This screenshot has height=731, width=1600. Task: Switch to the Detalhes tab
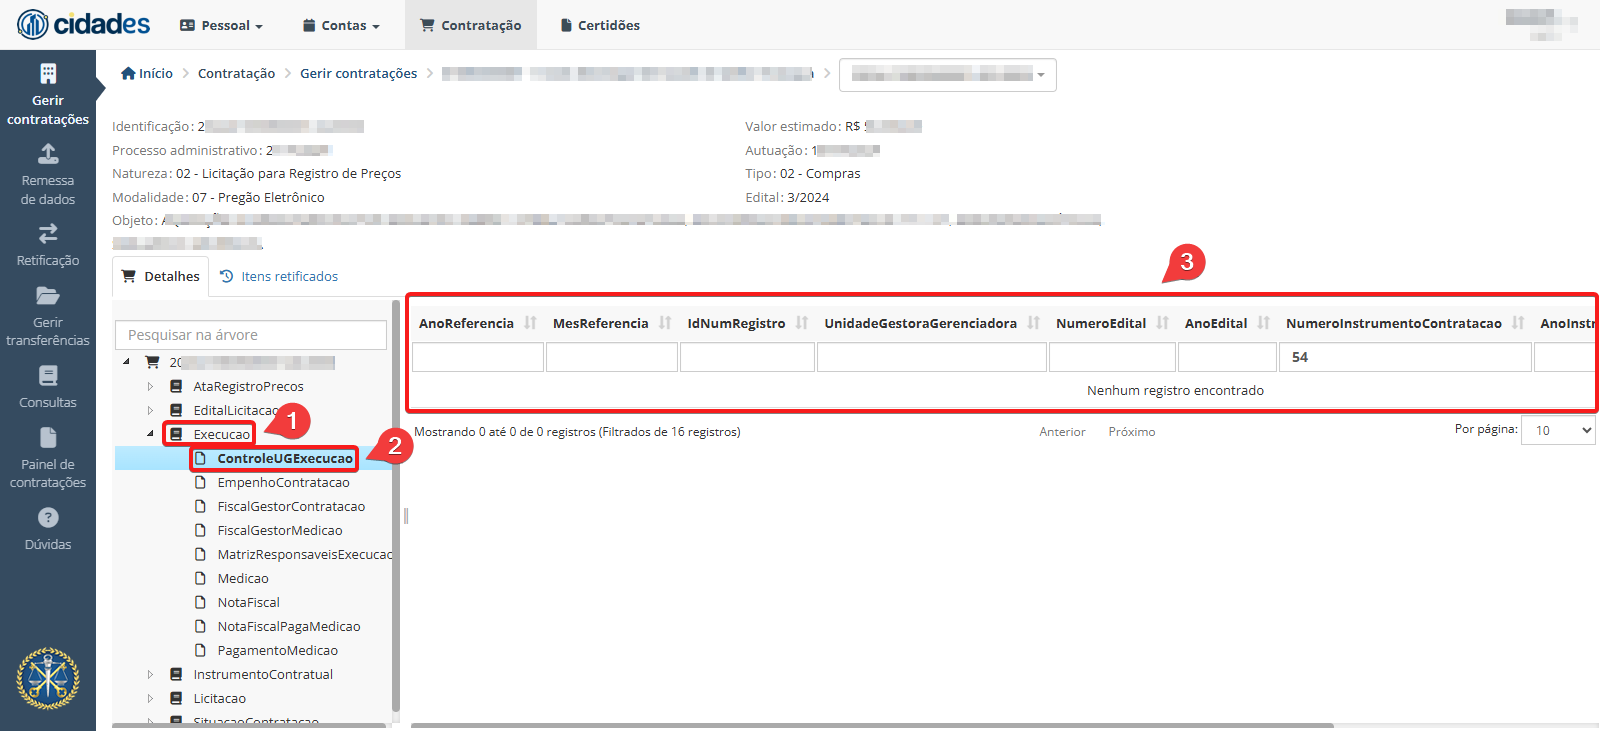pyautogui.click(x=161, y=276)
